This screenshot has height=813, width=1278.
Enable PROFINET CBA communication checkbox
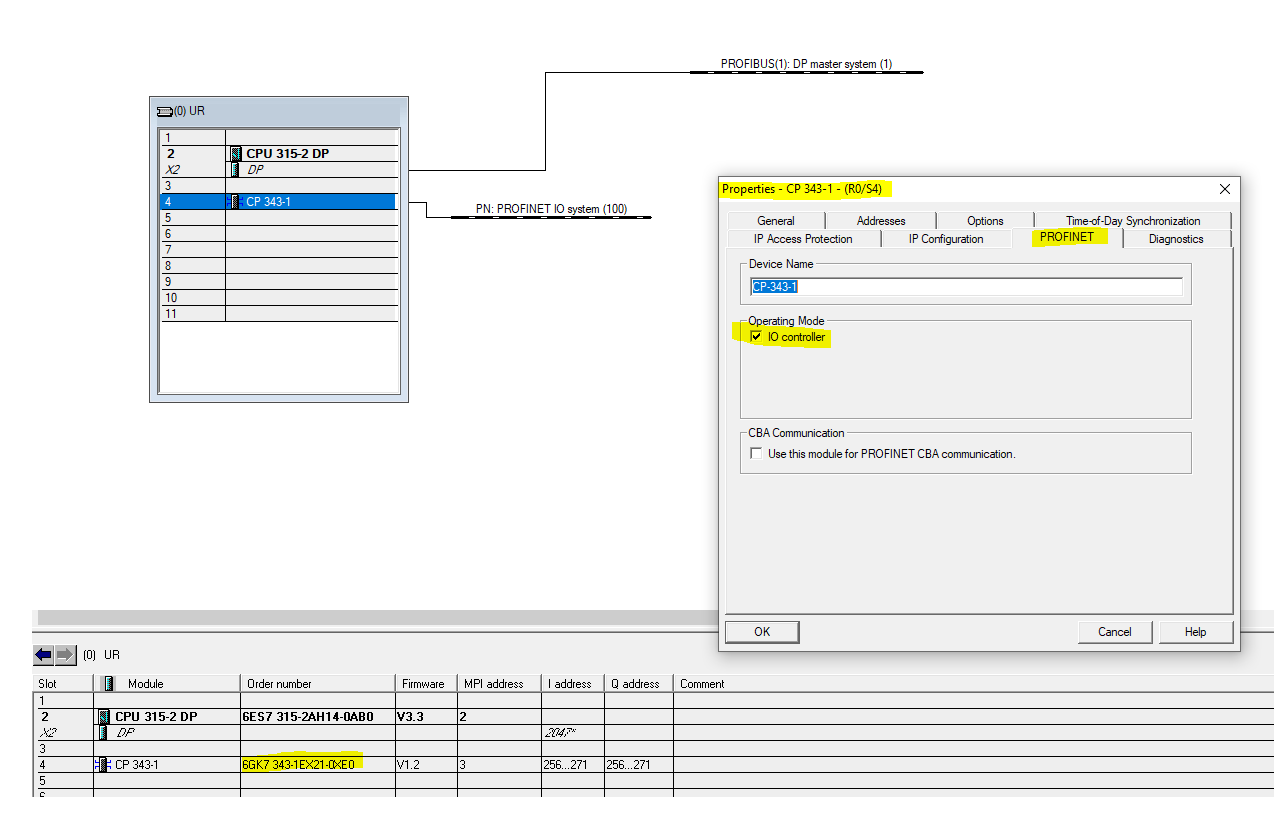pos(756,454)
